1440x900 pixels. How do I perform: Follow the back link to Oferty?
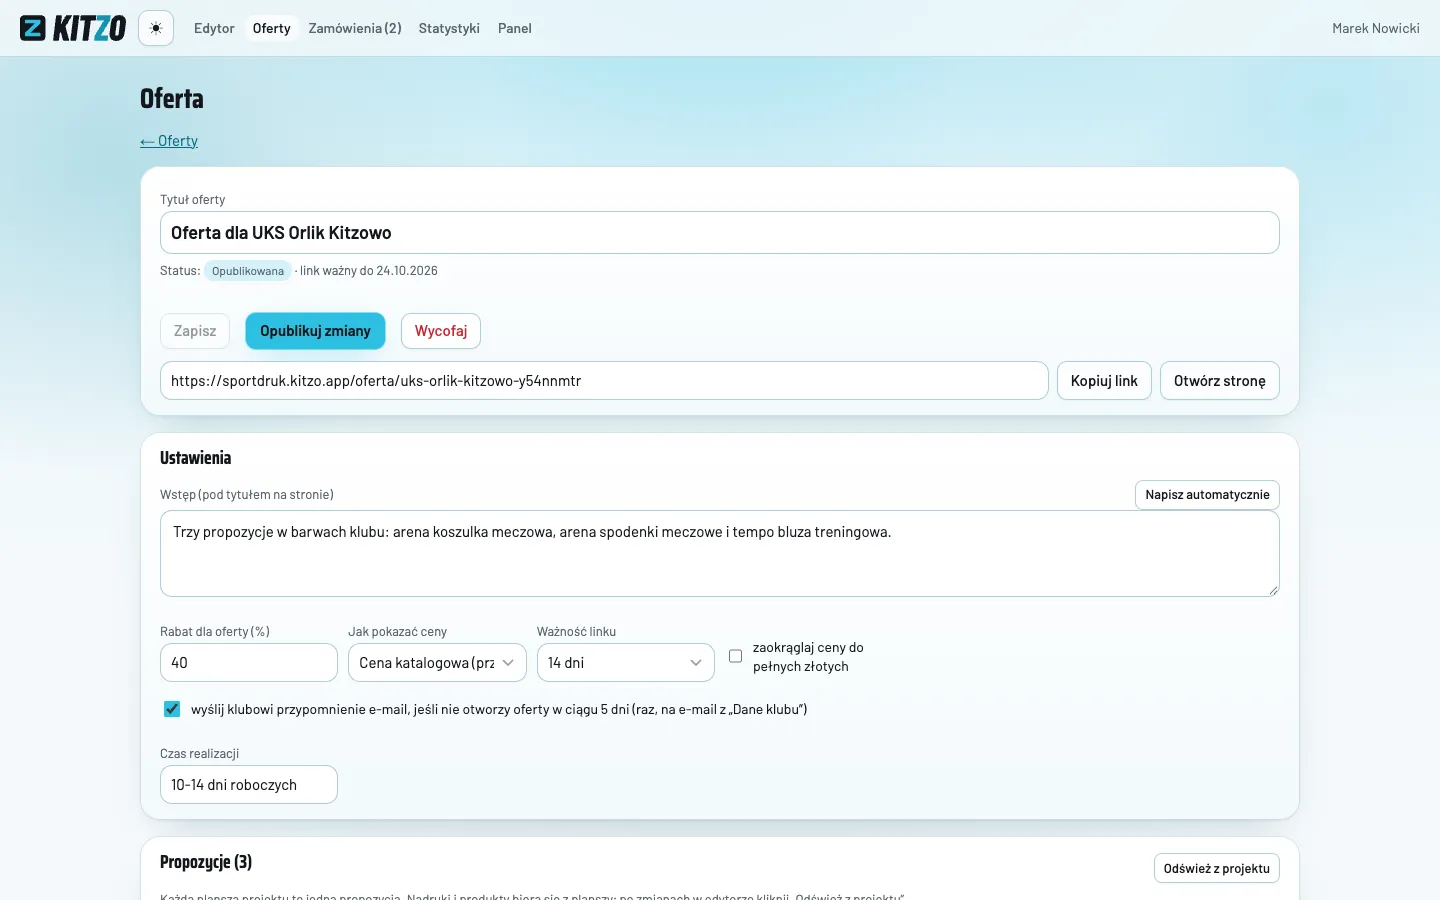click(169, 141)
